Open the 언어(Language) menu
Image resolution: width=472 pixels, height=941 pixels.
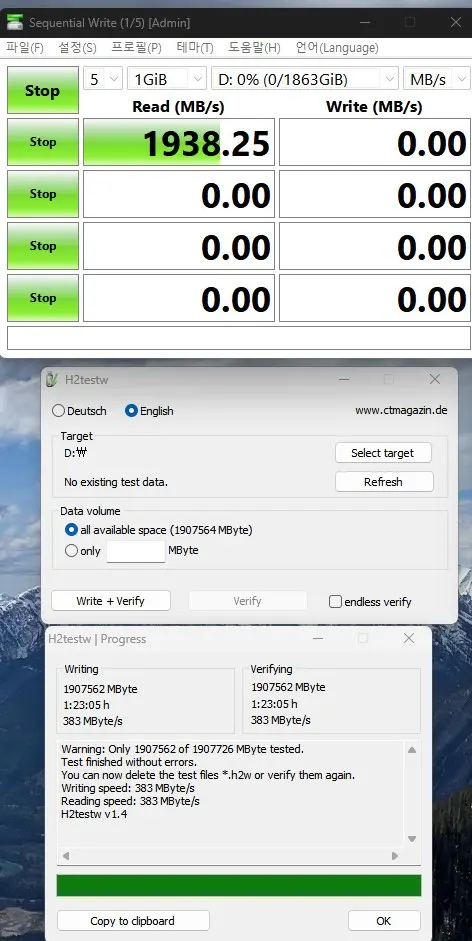pos(337,47)
